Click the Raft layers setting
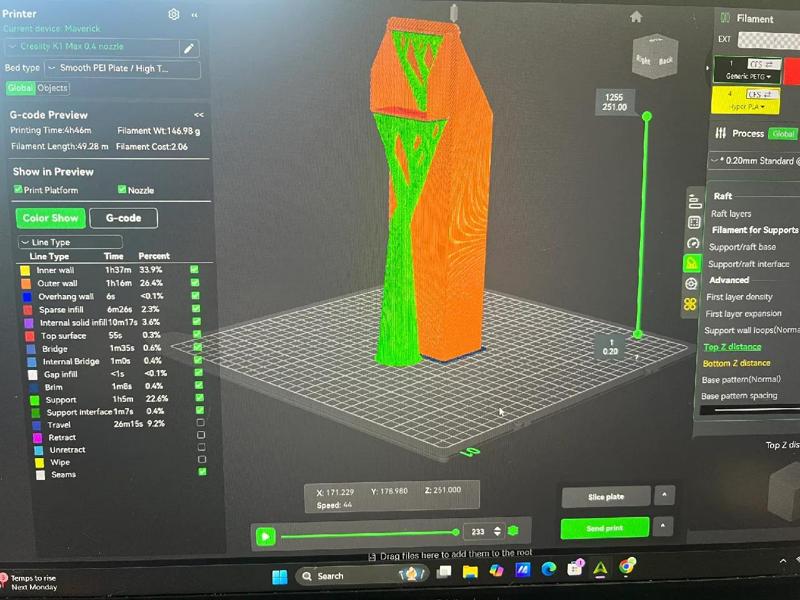This screenshot has width=800, height=600. [731, 214]
